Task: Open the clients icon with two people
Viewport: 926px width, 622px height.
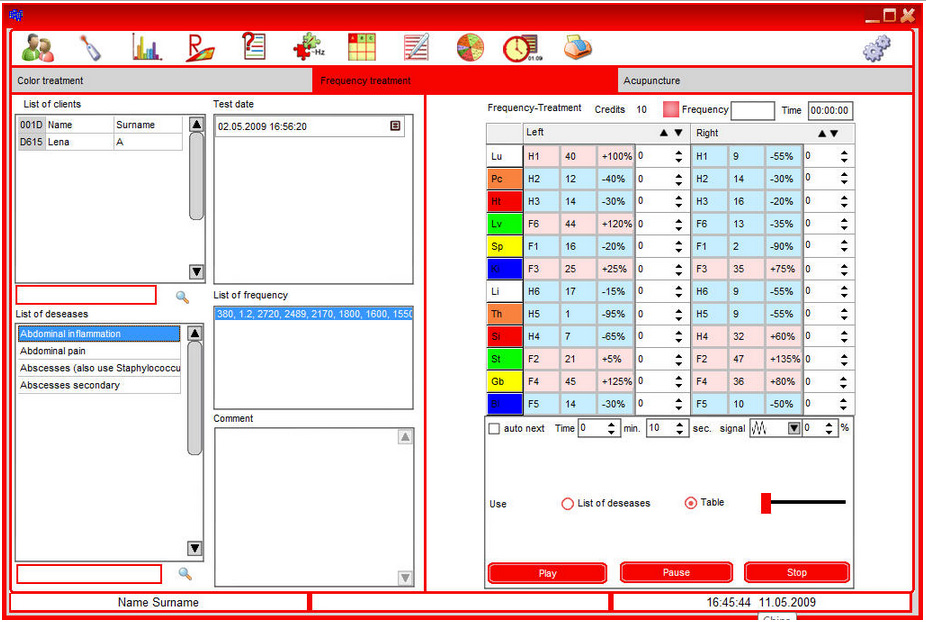Action: pos(38,47)
